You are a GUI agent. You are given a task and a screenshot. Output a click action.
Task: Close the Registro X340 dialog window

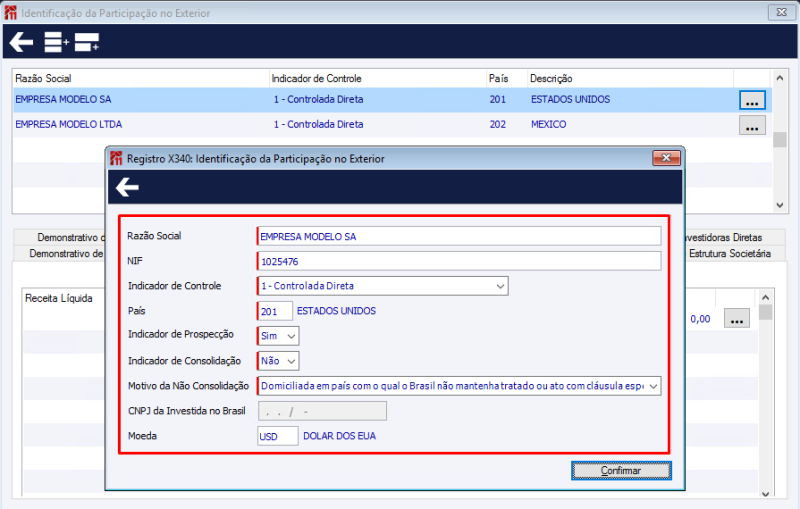[x=666, y=158]
